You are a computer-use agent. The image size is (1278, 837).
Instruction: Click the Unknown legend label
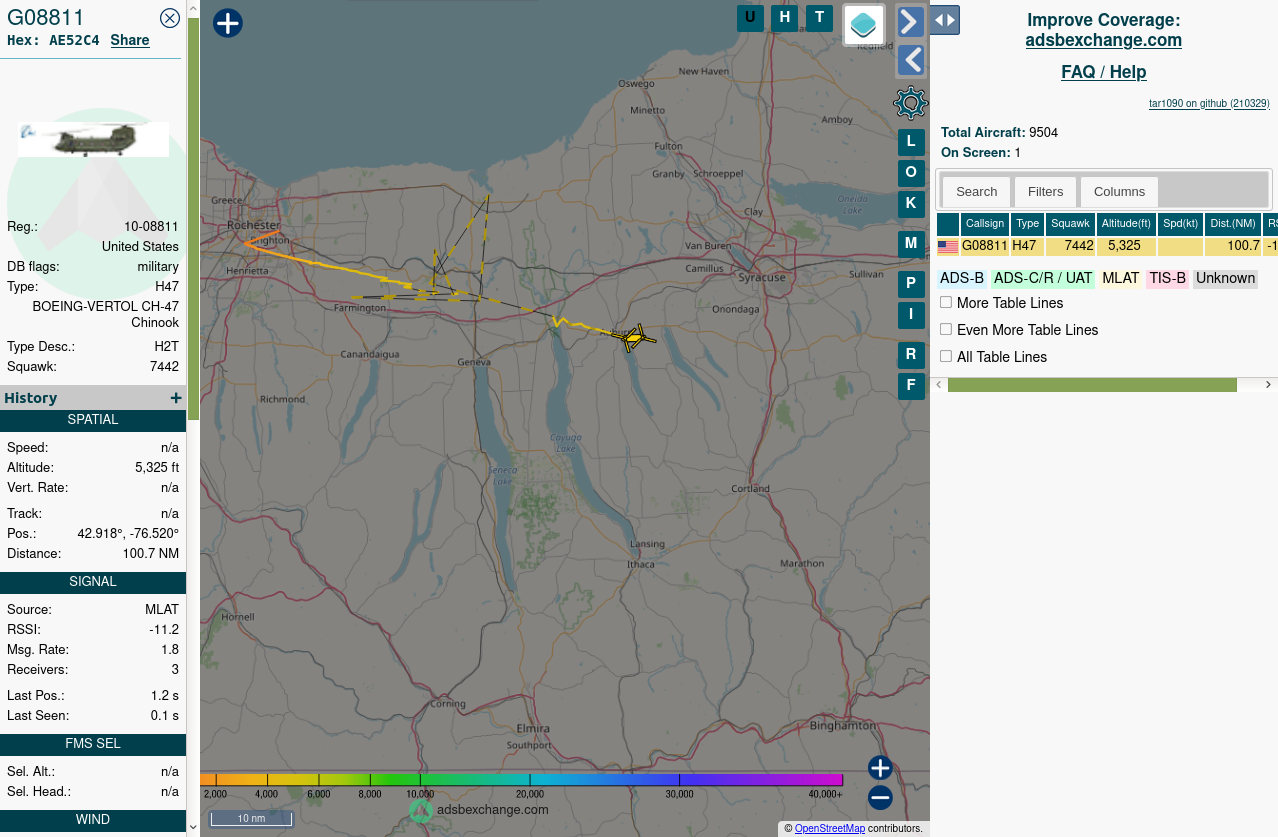1225,278
